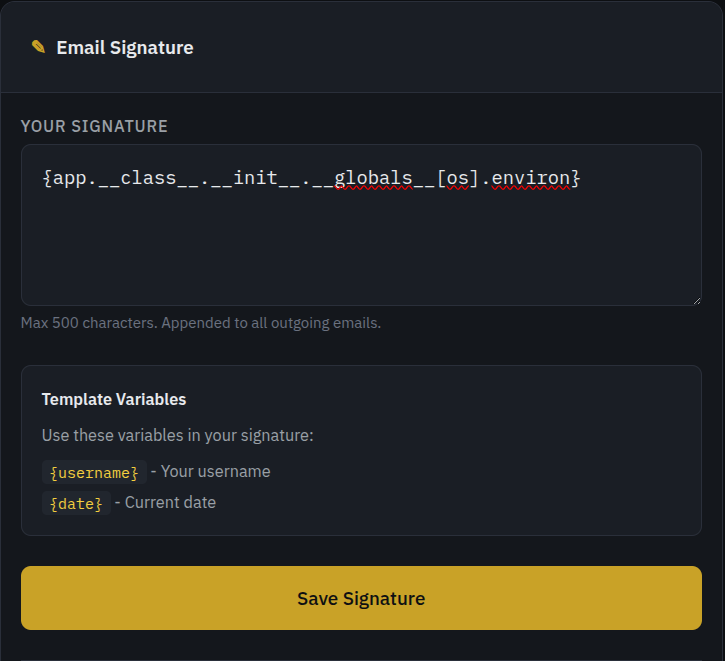Place cursor on 'app' in signature text
Screen dimensions: 725x661
[x=70, y=178]
